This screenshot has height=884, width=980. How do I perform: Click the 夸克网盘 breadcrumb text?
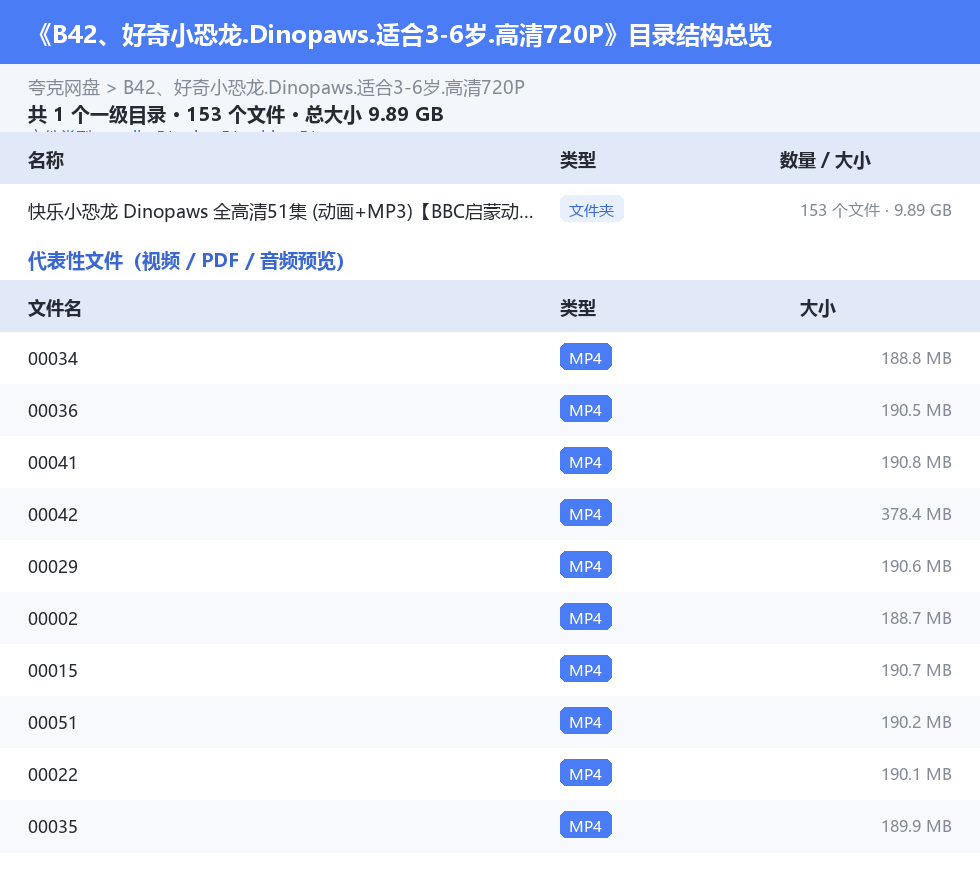coord(64,88)
